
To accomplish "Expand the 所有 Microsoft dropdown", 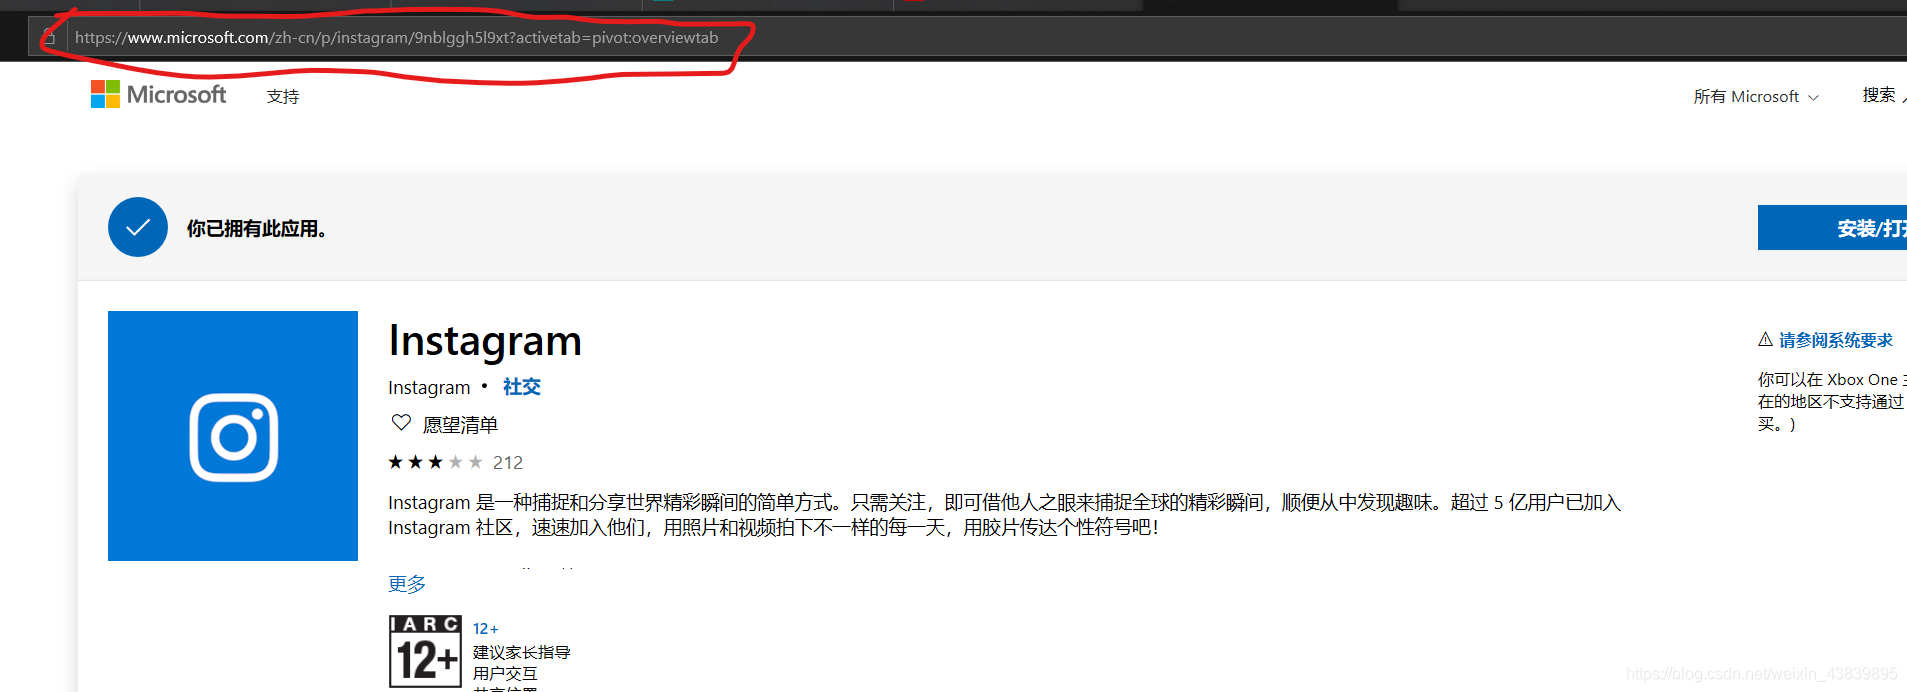I will pyautogui.click(x=1756, y=97).
